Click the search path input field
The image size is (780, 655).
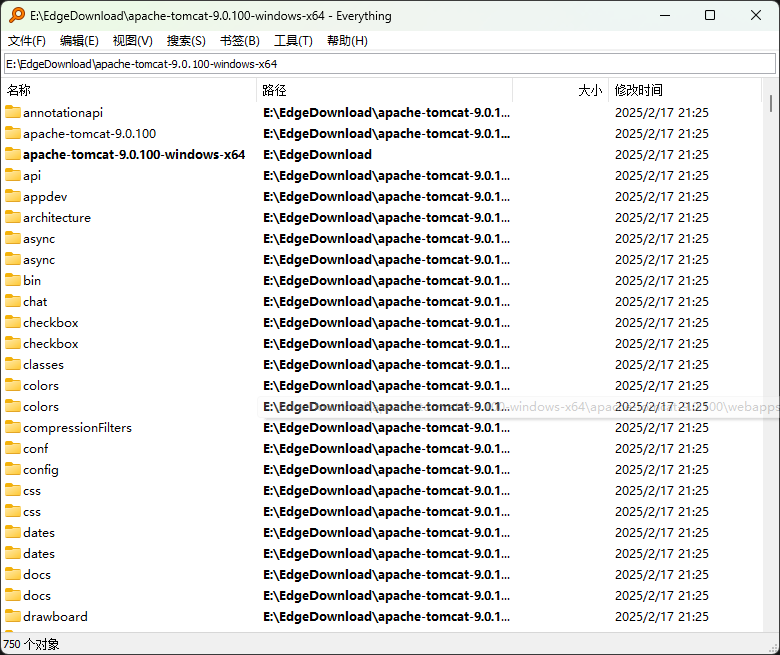pos(389,64)
